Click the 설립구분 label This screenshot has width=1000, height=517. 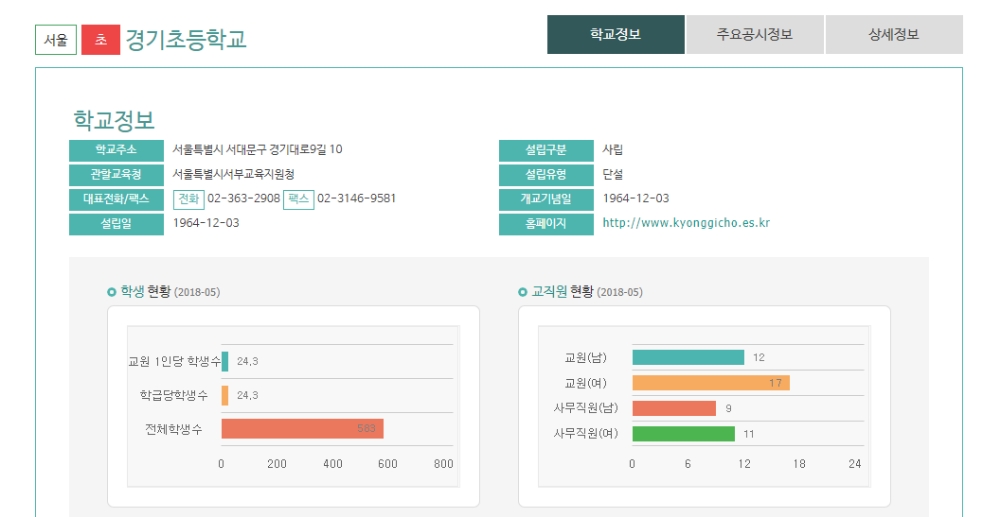pos(546,150)
